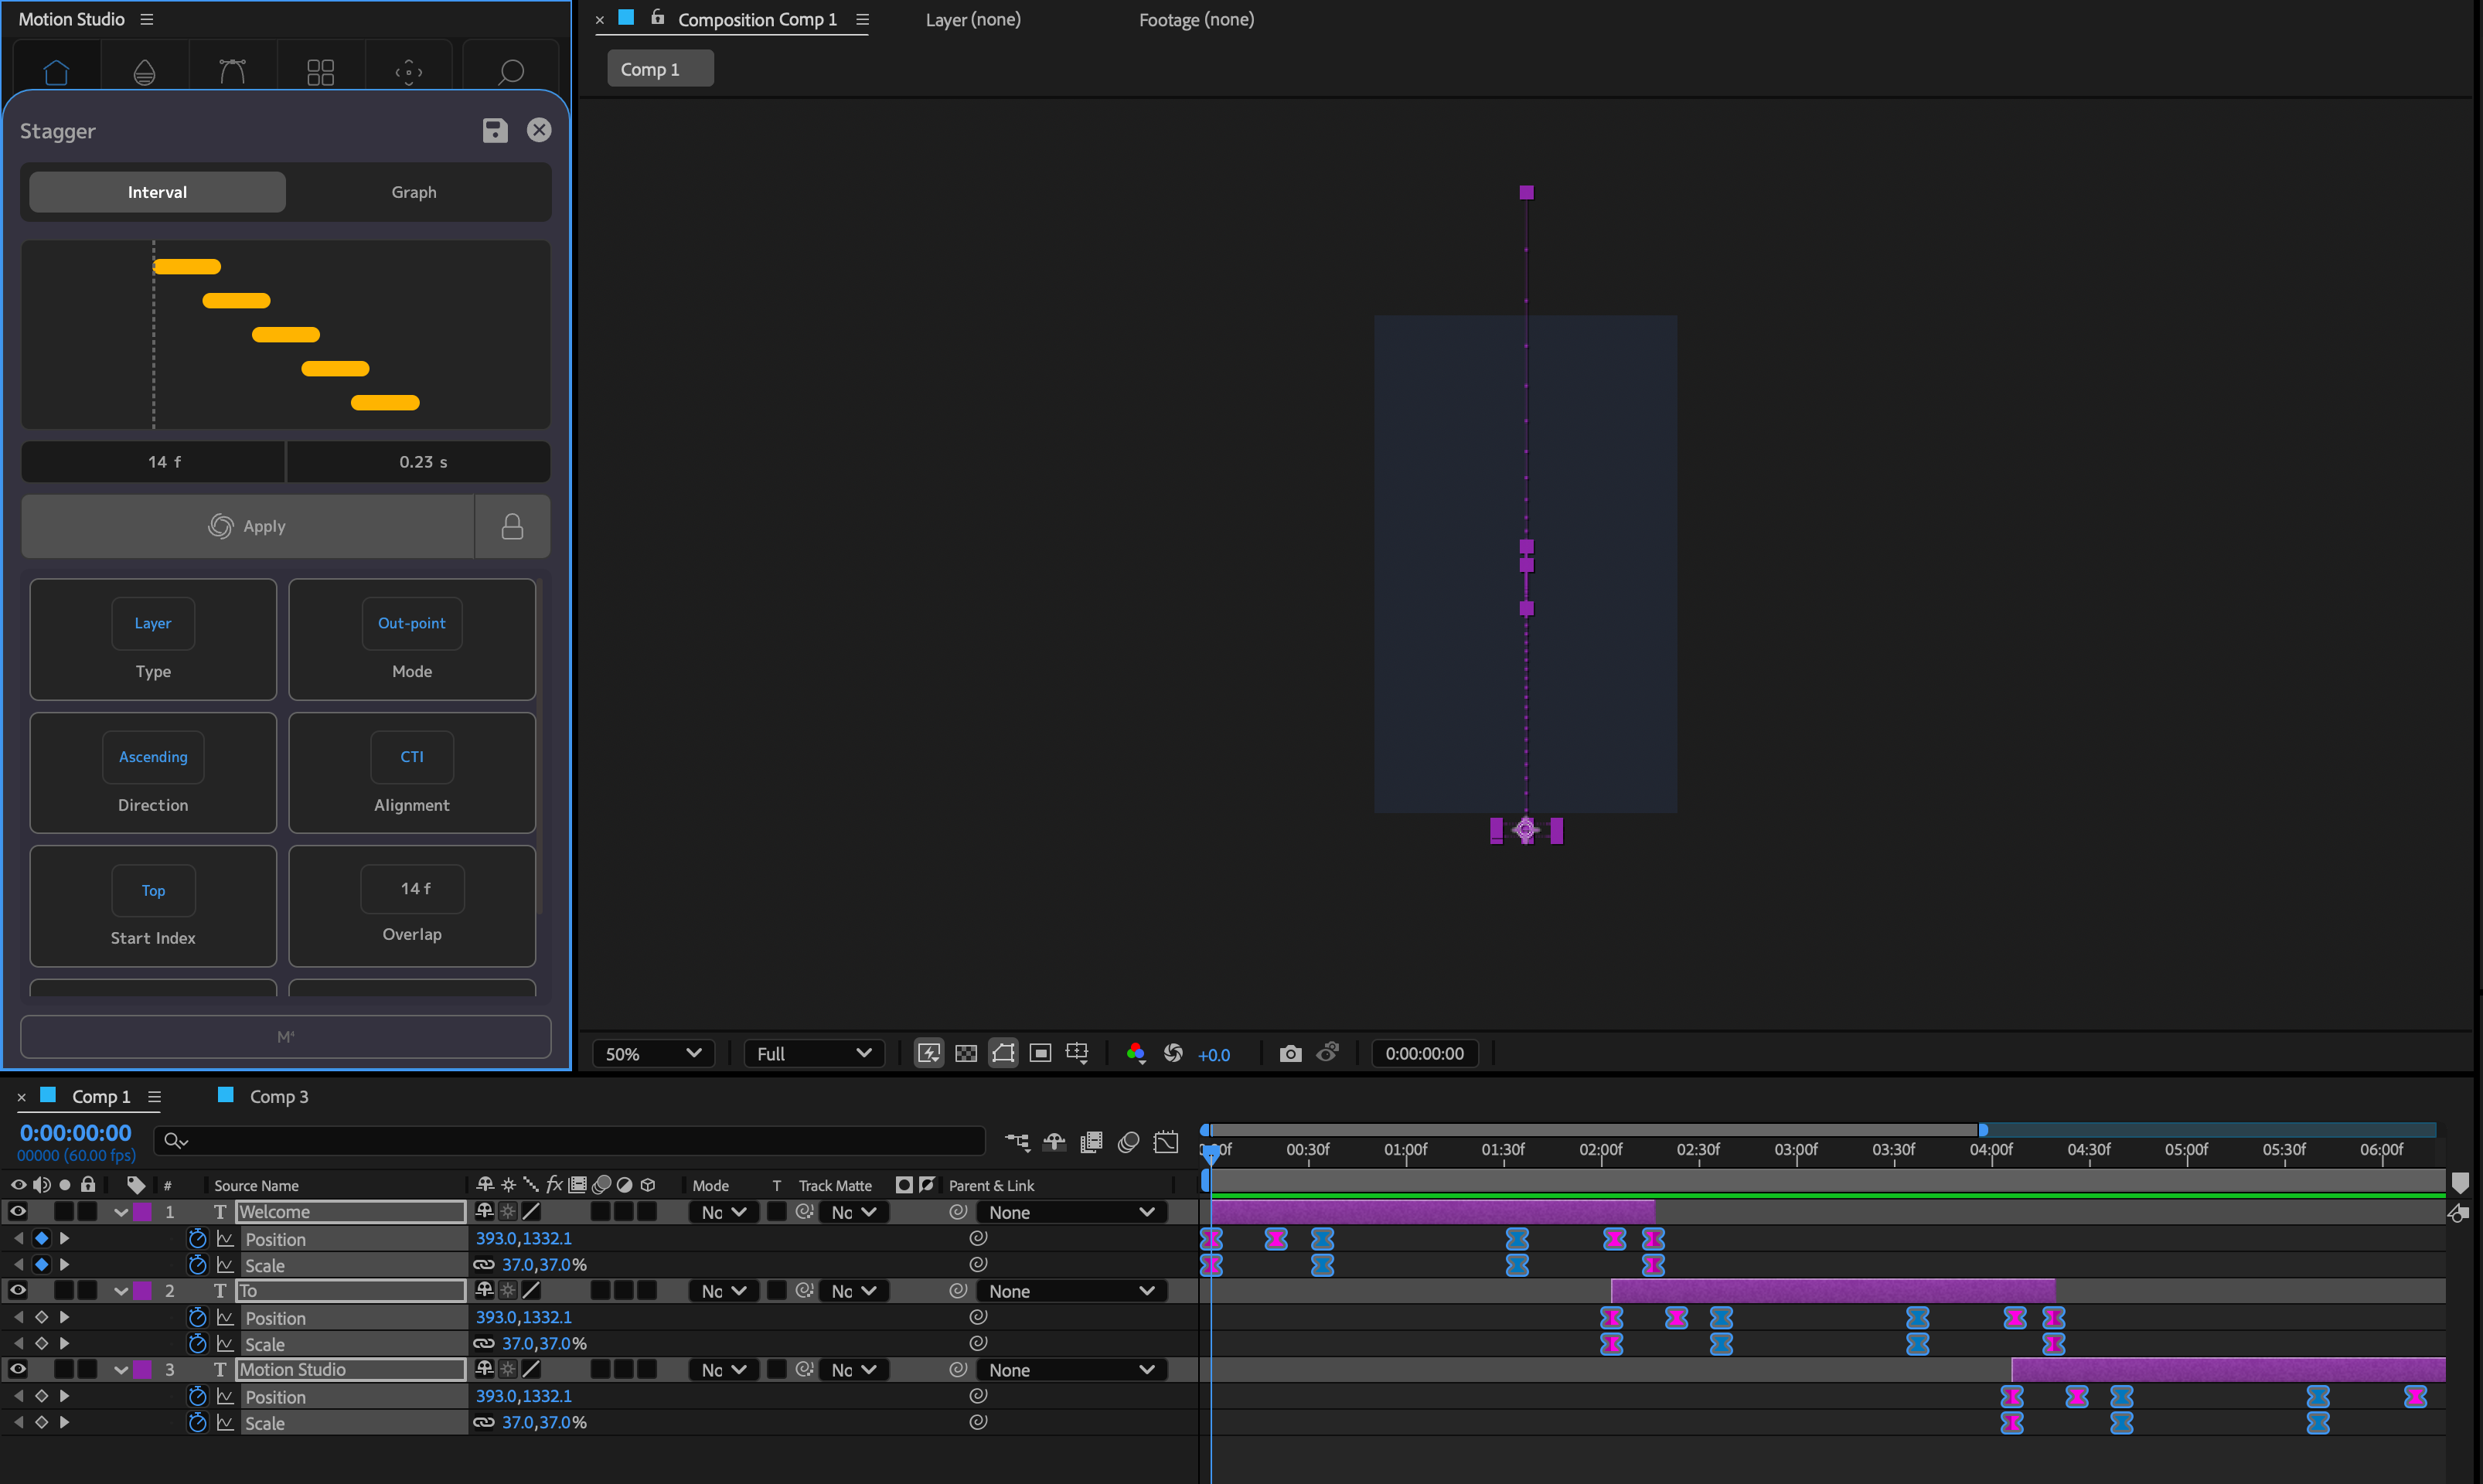Screen dimensions: 2483x1484
Task: Click the save preset icon in Stagger
Action: 495,130
